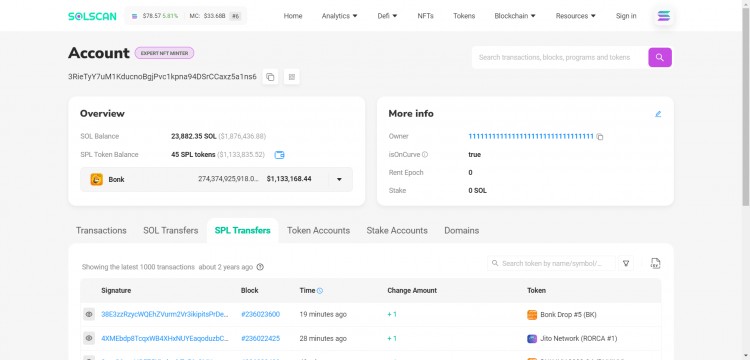750x360 pixels.
Task: Toggle the time format clock icon
Action: pyautogui.click(x=320, y=291)
